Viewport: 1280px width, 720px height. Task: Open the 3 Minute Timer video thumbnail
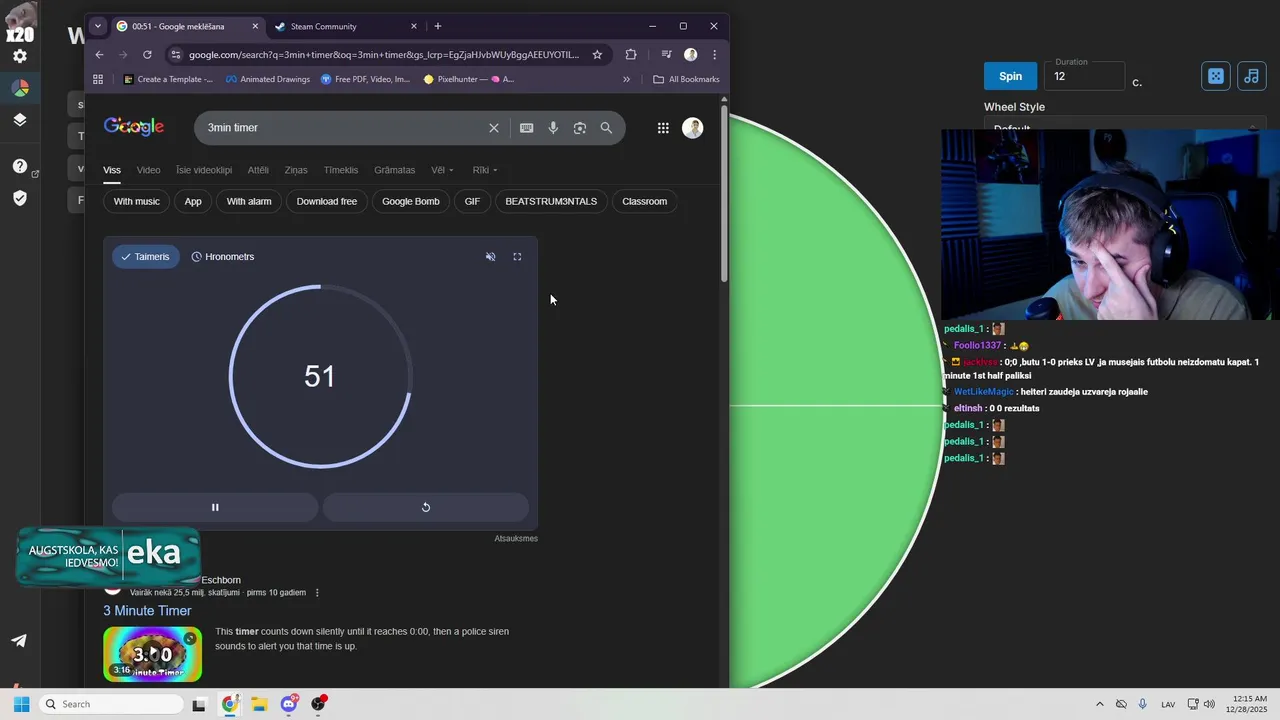(152, 654)
